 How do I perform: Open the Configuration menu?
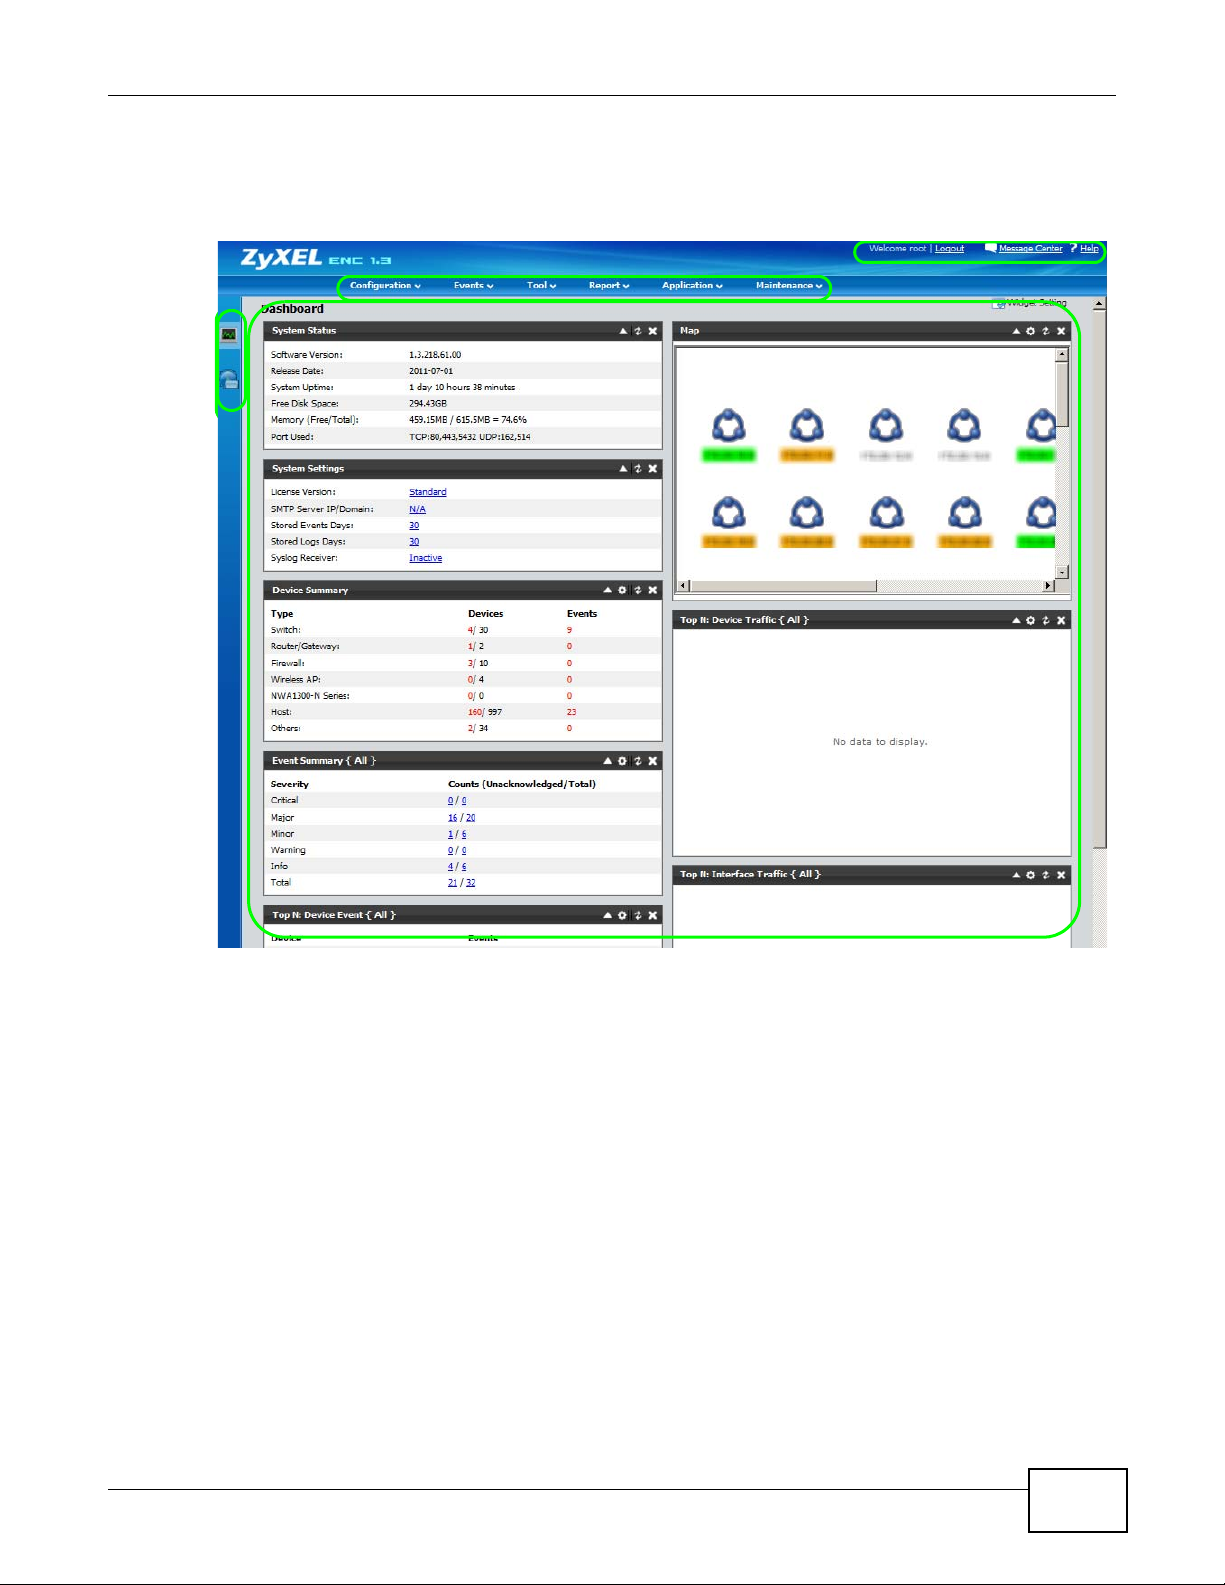click(385, 286)
